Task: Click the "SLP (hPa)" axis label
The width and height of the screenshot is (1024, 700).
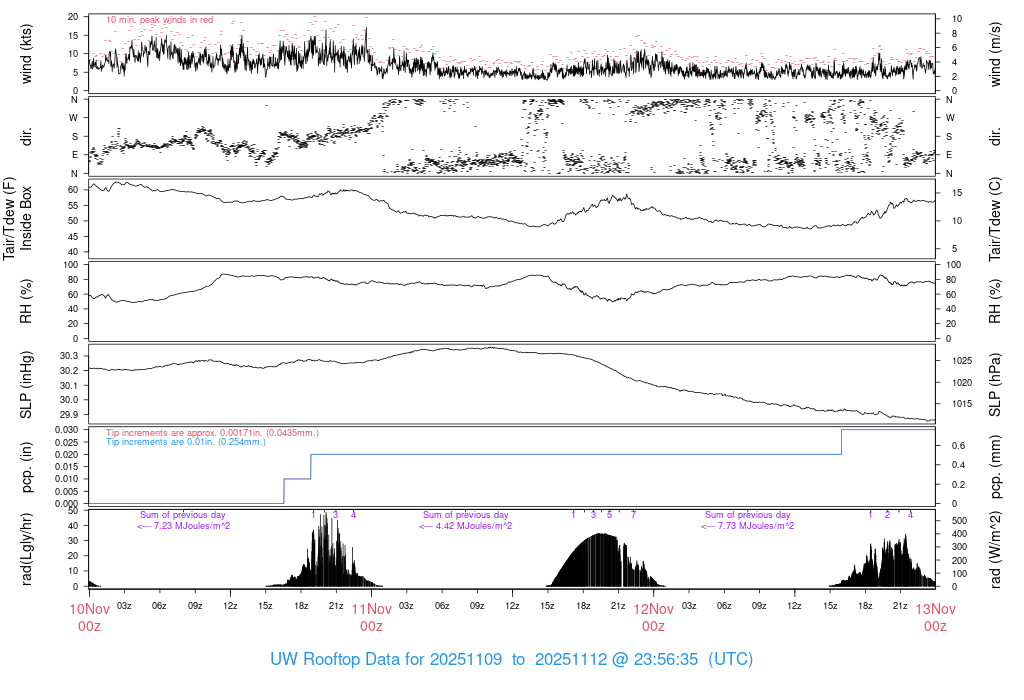Action: point(998,384)
